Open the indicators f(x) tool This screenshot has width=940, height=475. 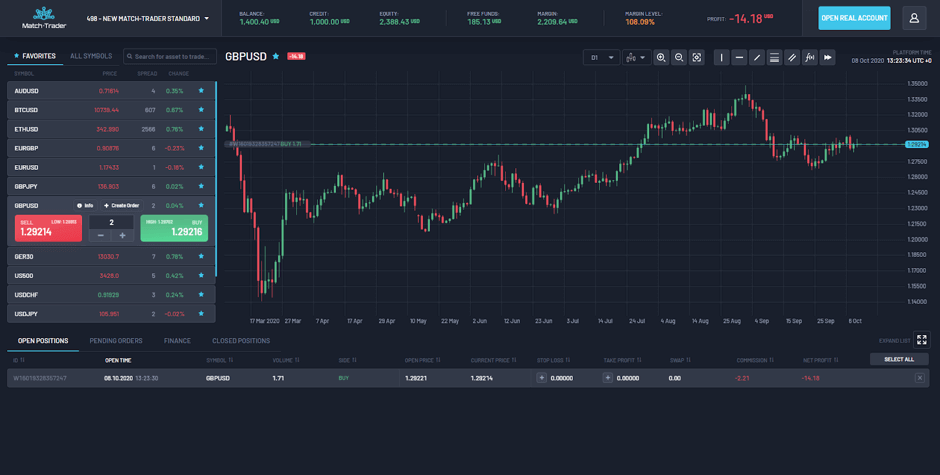tap(810, 58)
